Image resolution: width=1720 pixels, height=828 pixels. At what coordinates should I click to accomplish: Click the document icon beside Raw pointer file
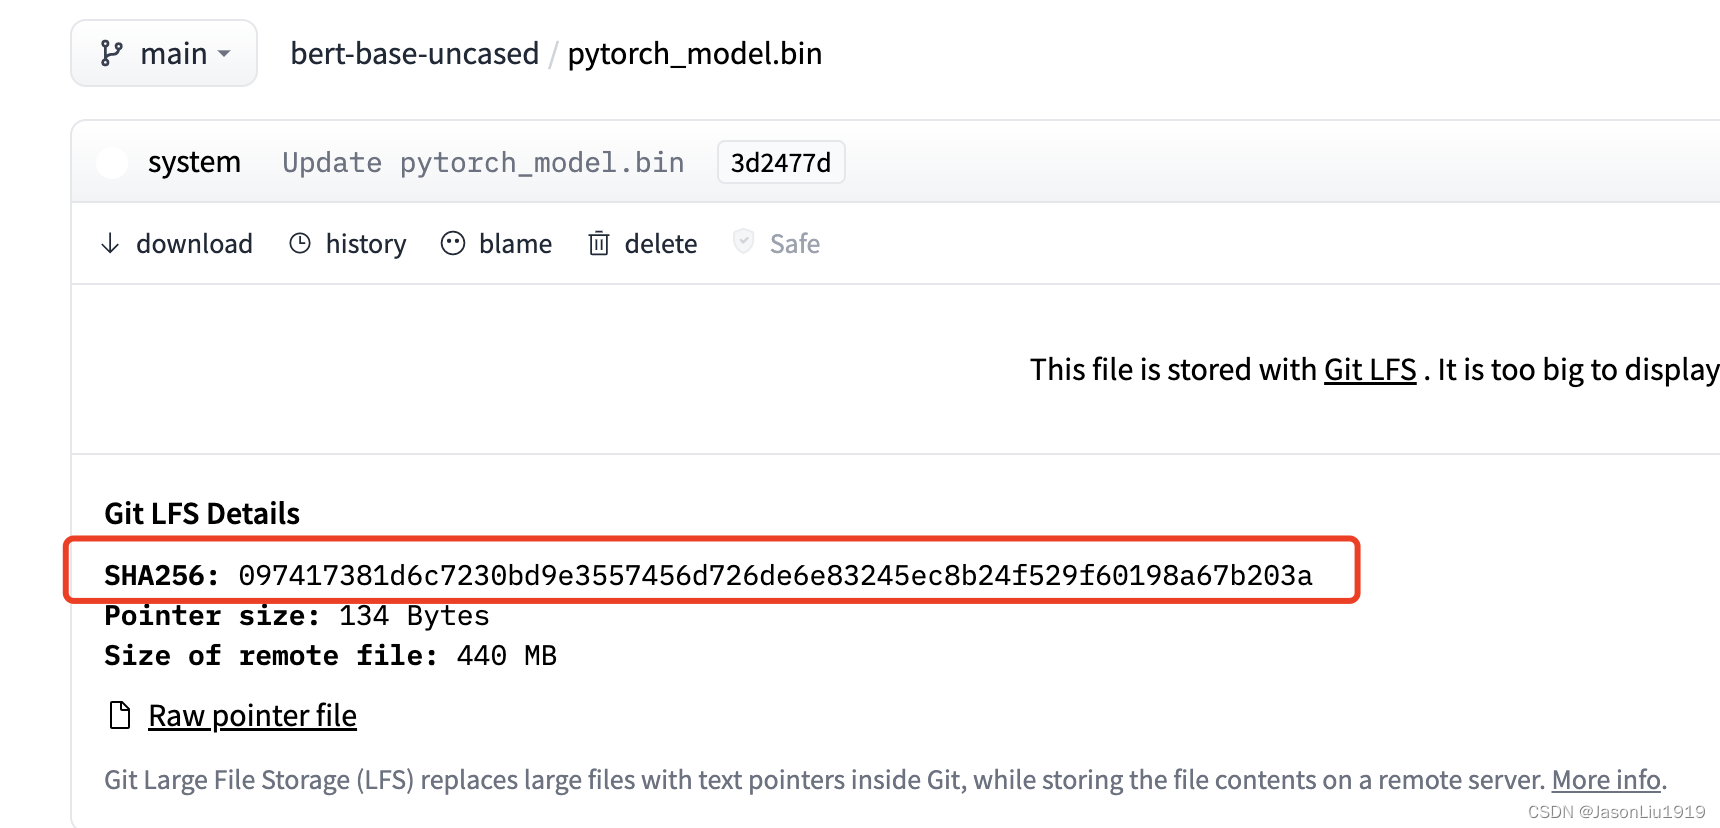[120, 716]
